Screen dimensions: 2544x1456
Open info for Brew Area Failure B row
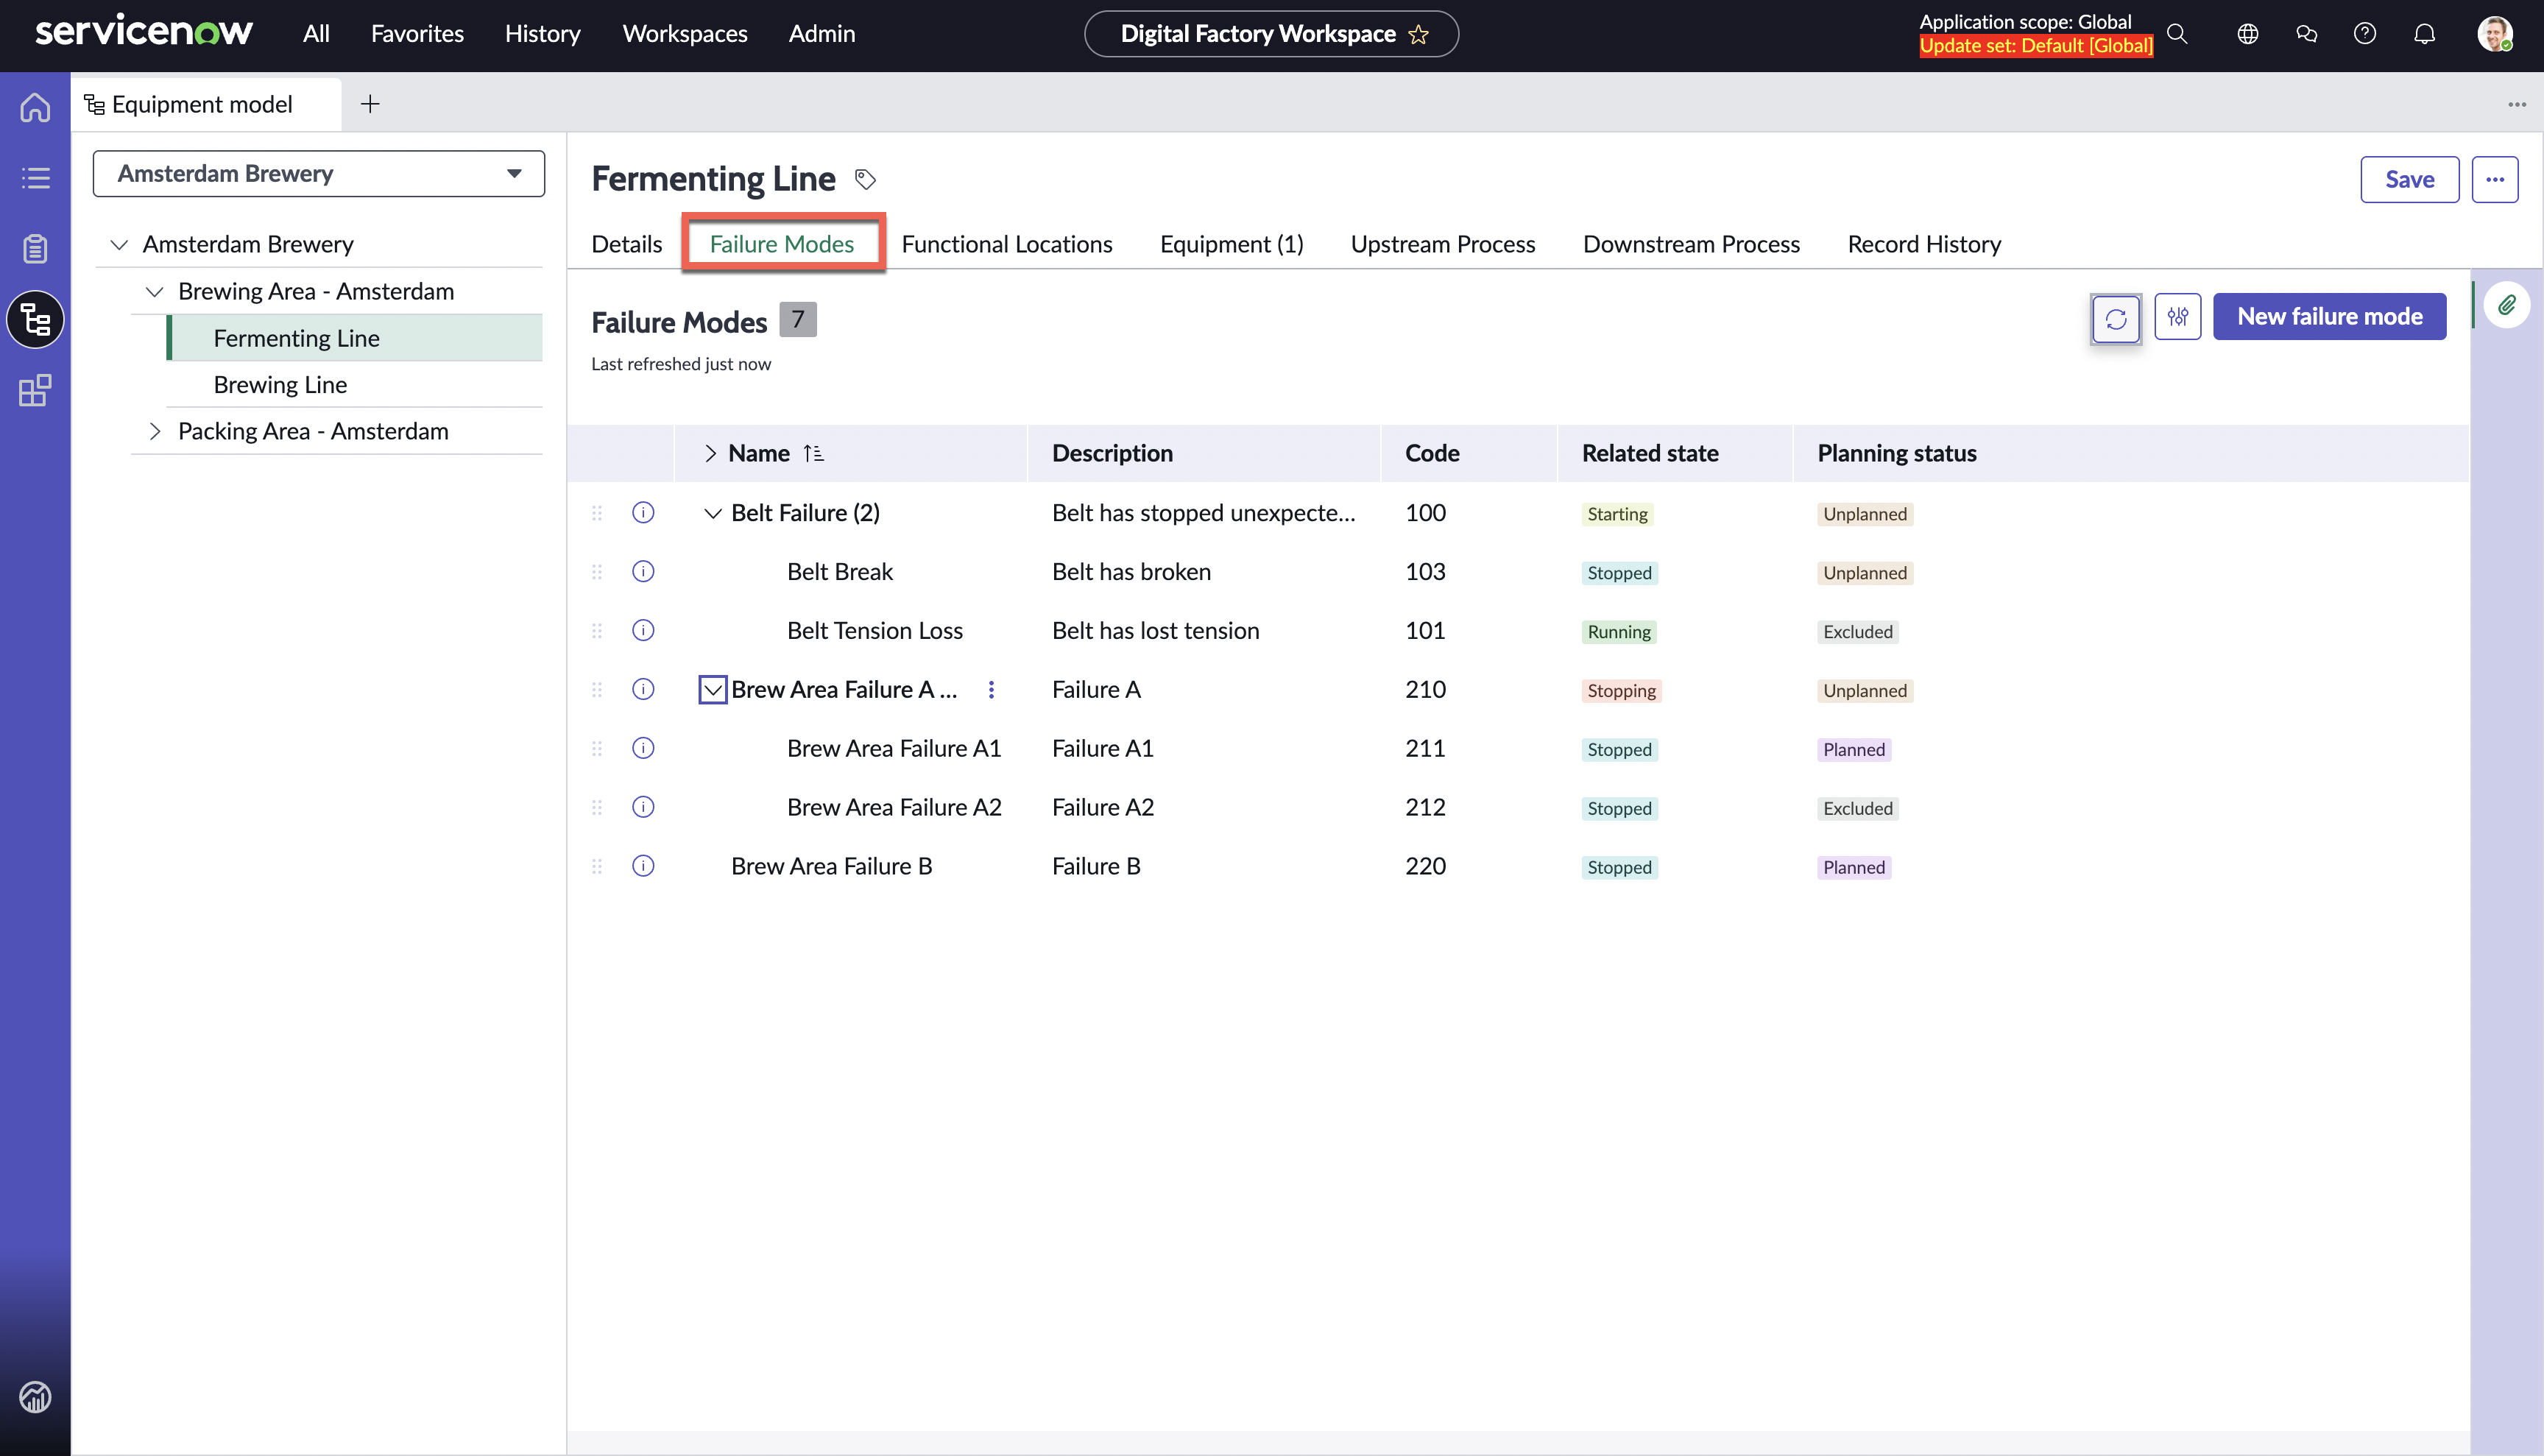pos(643,866)
